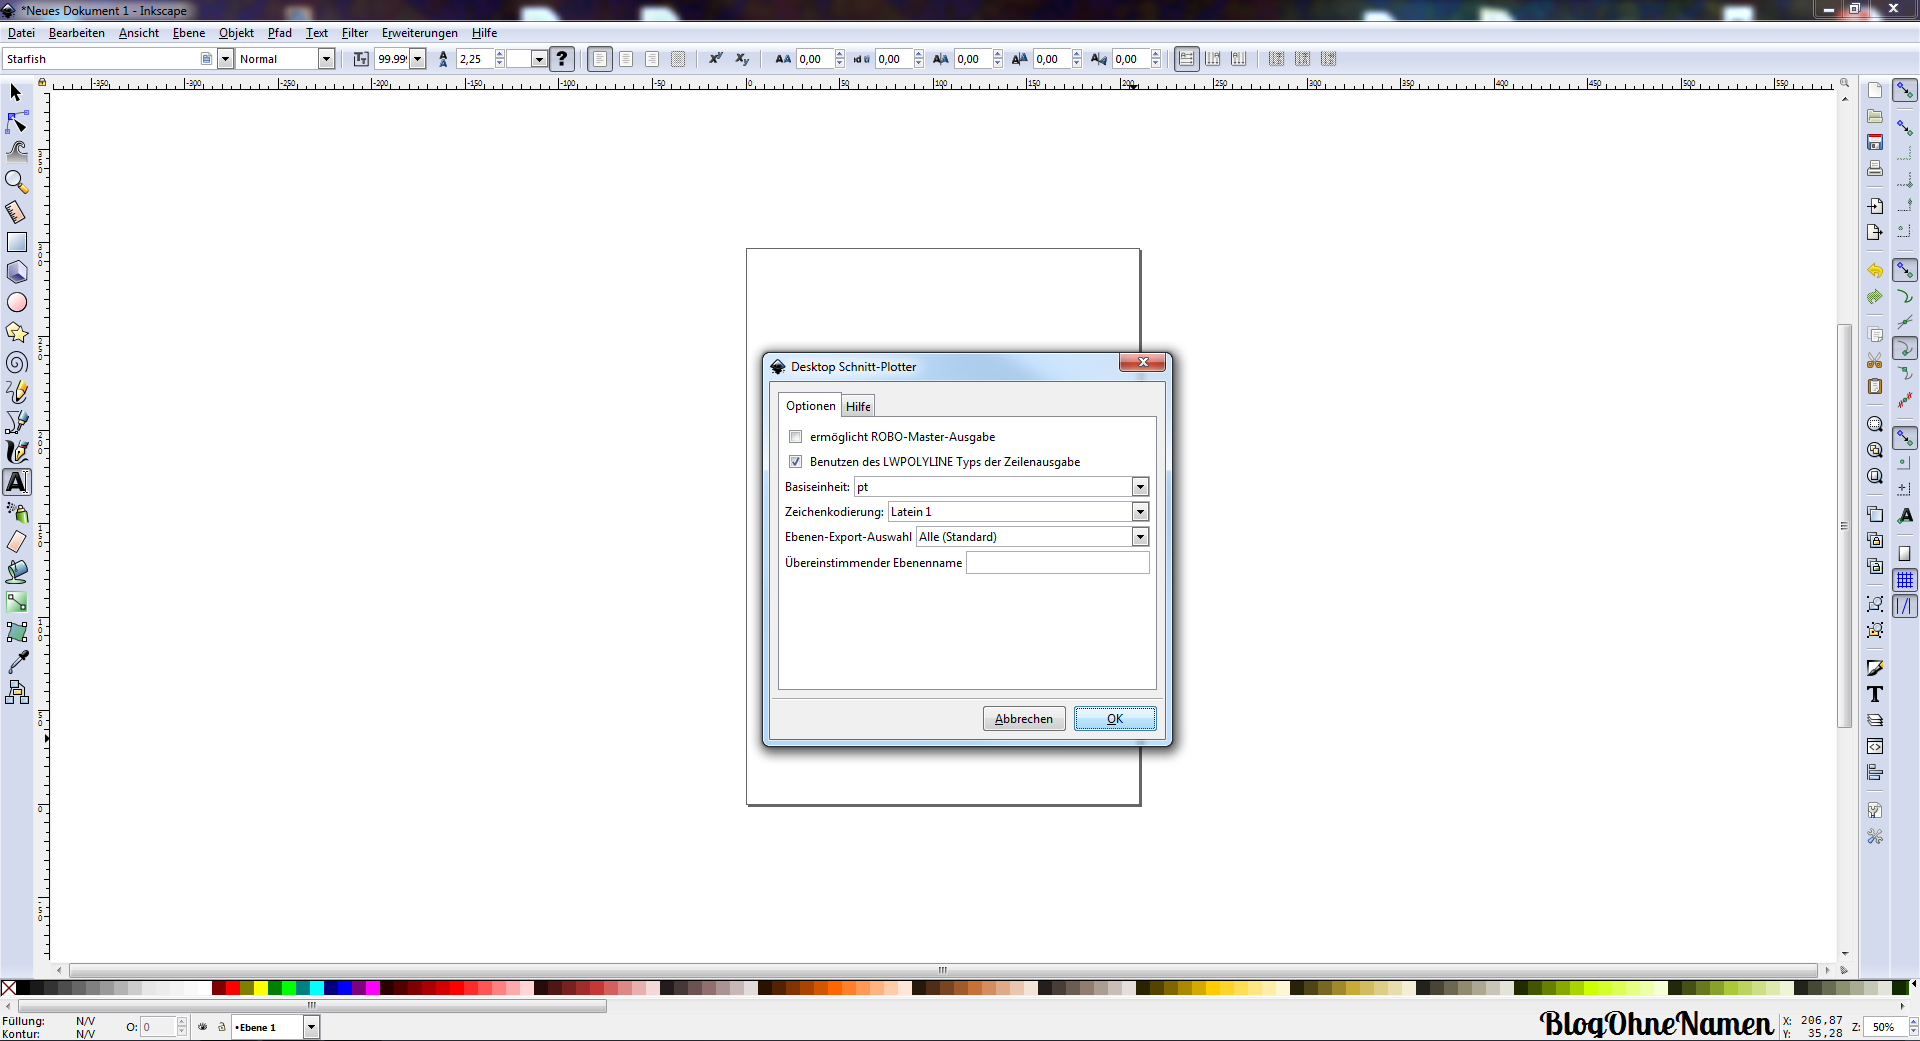This screenshot has height=1041, width=1920.
Task: Toggle layer visibility eye in status bar
Action: 203,1027
